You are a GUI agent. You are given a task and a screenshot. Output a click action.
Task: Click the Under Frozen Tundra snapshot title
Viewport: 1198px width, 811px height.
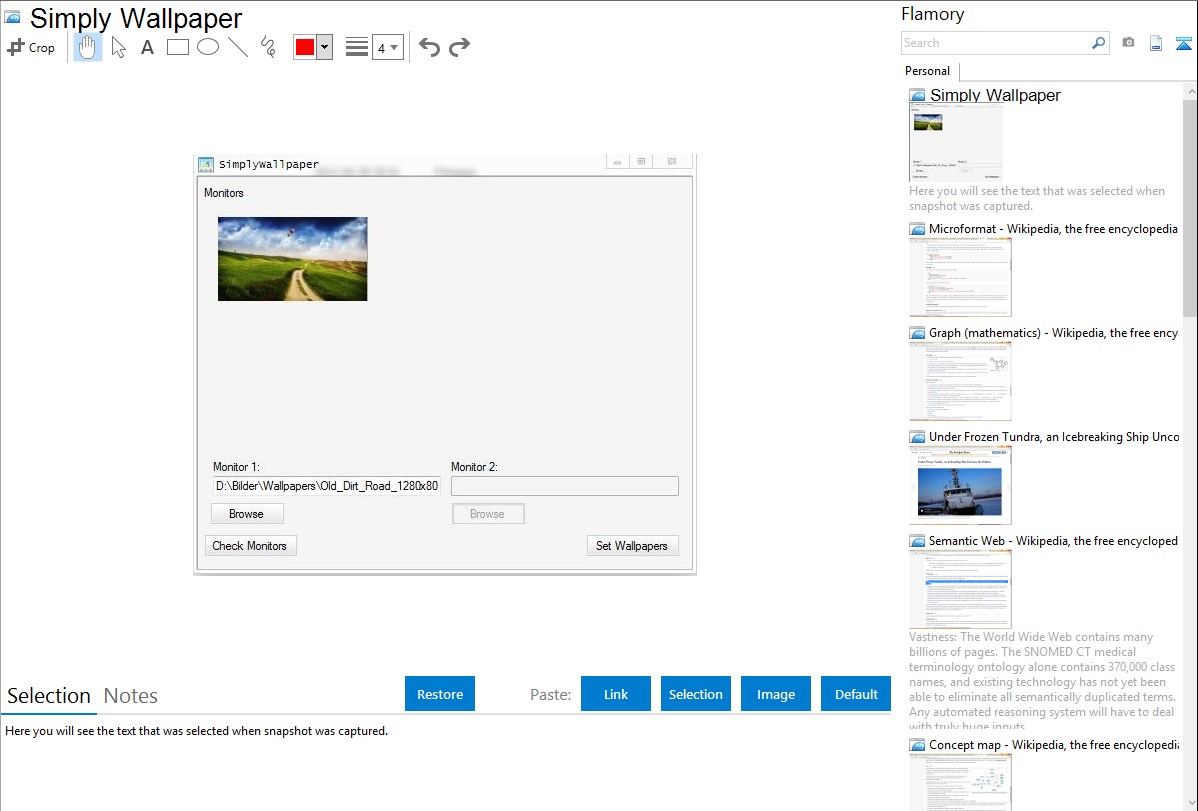(x=1054, y=437)
